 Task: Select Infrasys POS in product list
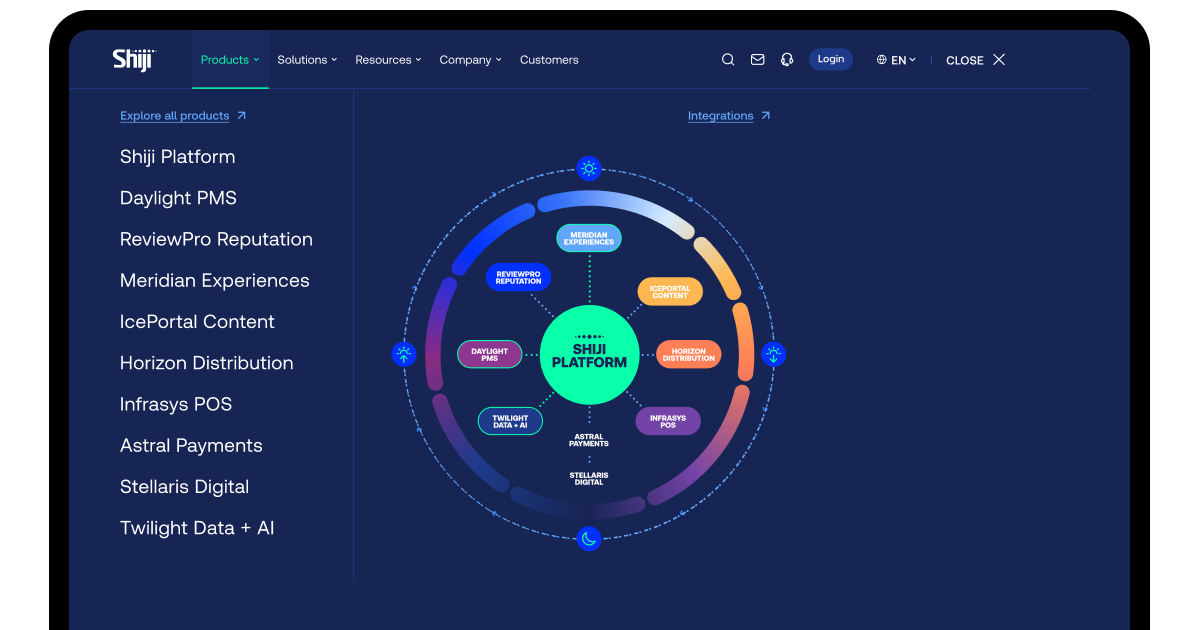tap(176, 404)
